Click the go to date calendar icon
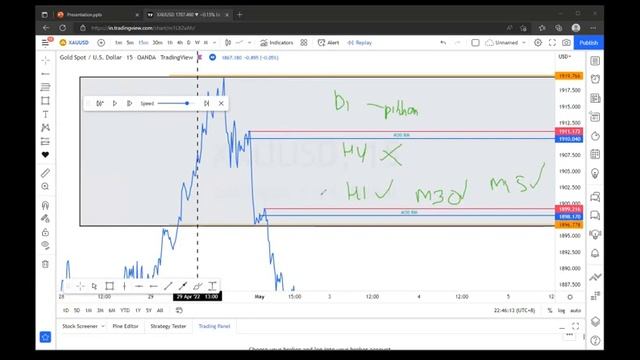 coord(179,311)
